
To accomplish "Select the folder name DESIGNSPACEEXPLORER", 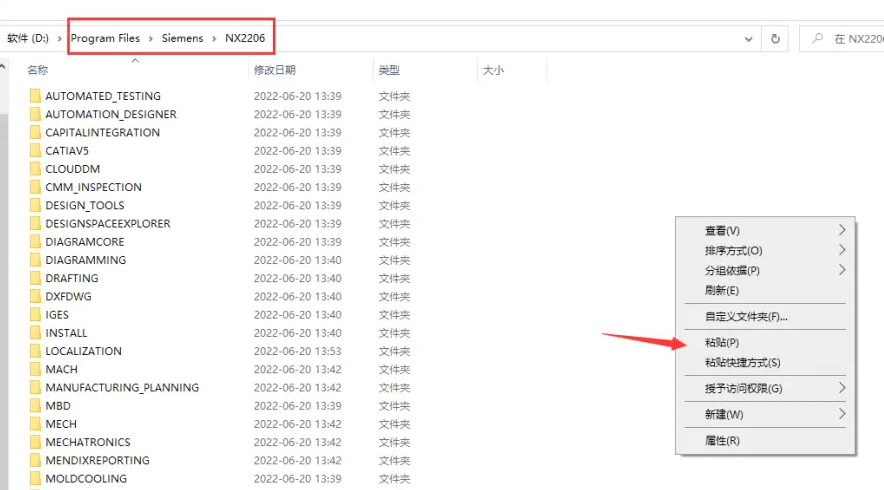I will tap(108, 223).
